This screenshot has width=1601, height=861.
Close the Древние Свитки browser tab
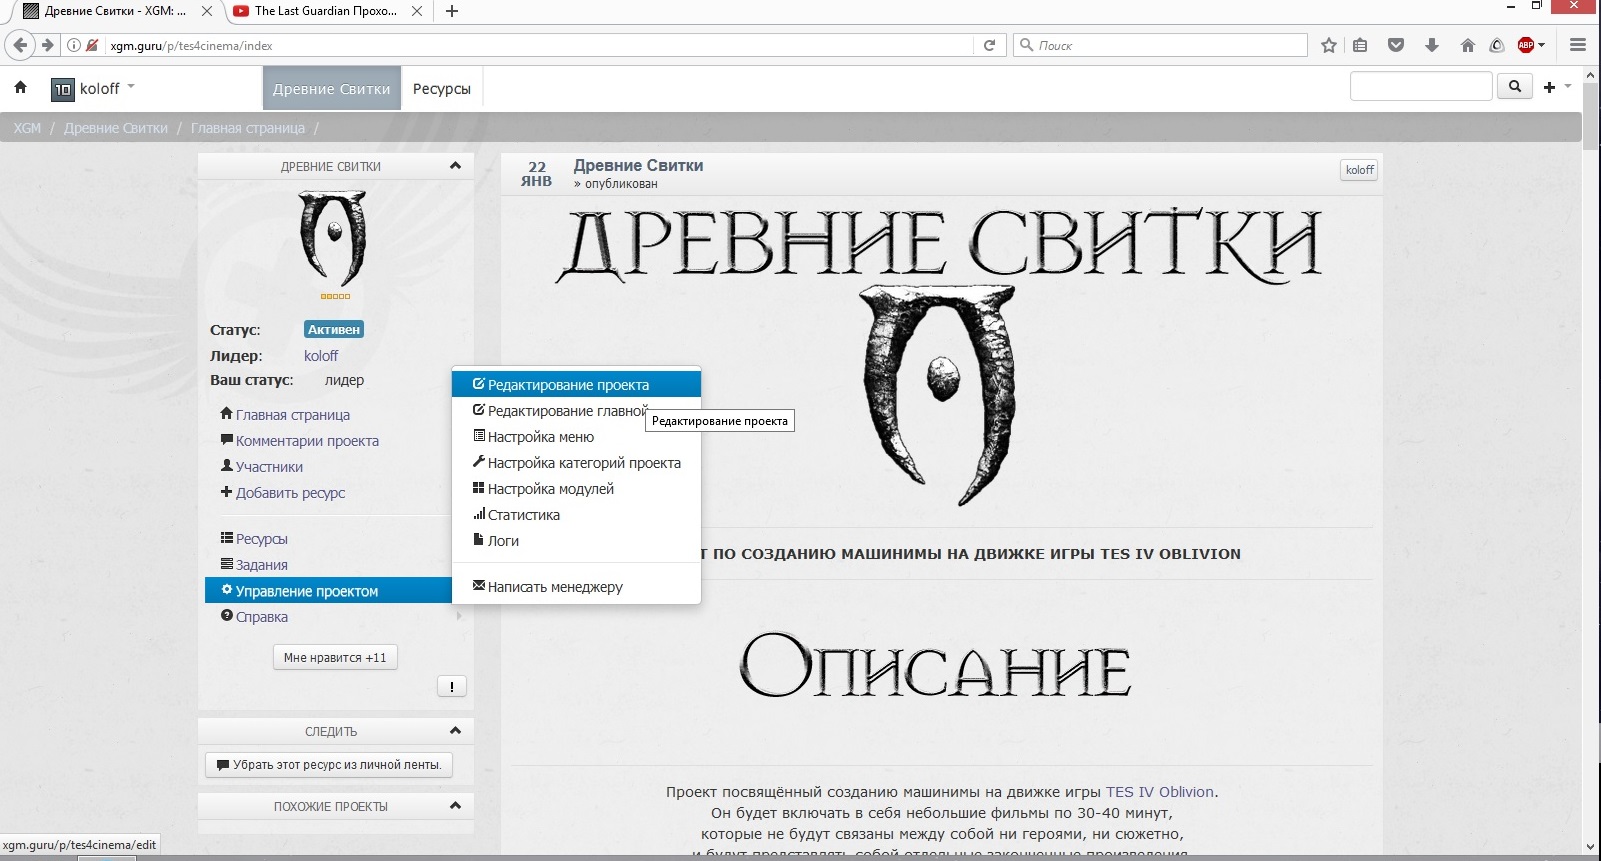coord(207,11)
